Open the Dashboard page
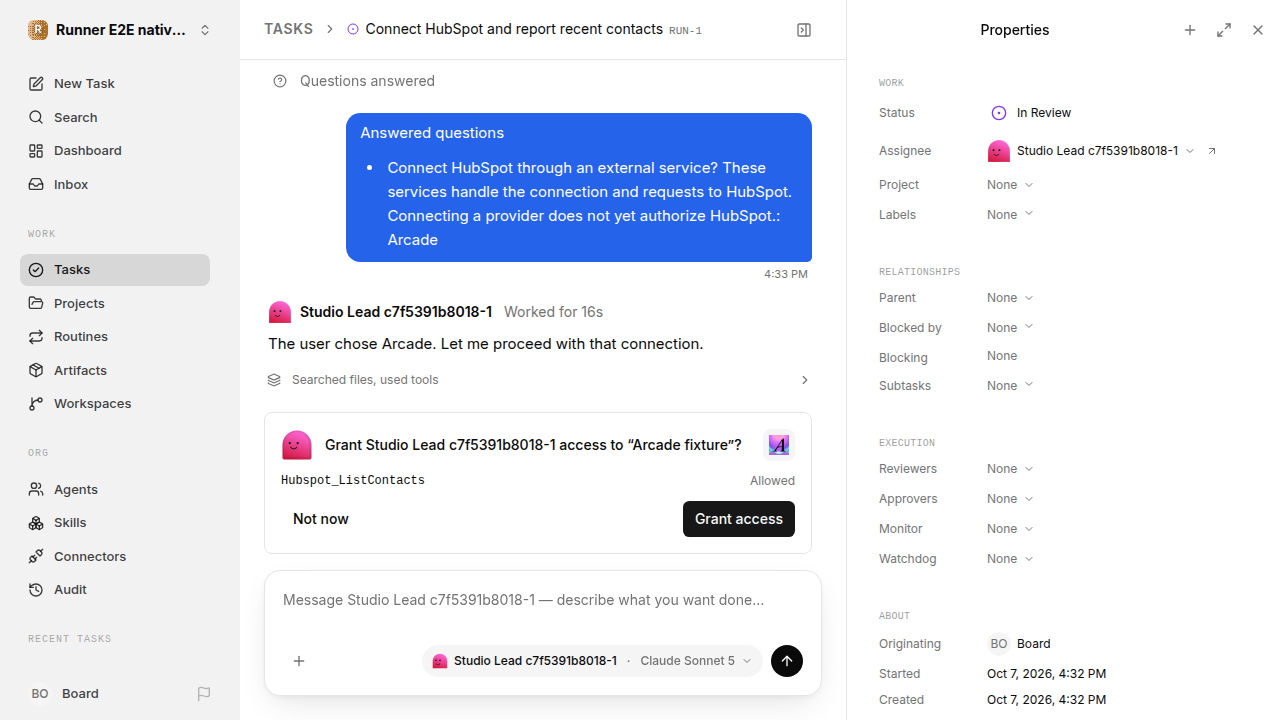This screenshot has height=720, width=1280. coord(115,151)
